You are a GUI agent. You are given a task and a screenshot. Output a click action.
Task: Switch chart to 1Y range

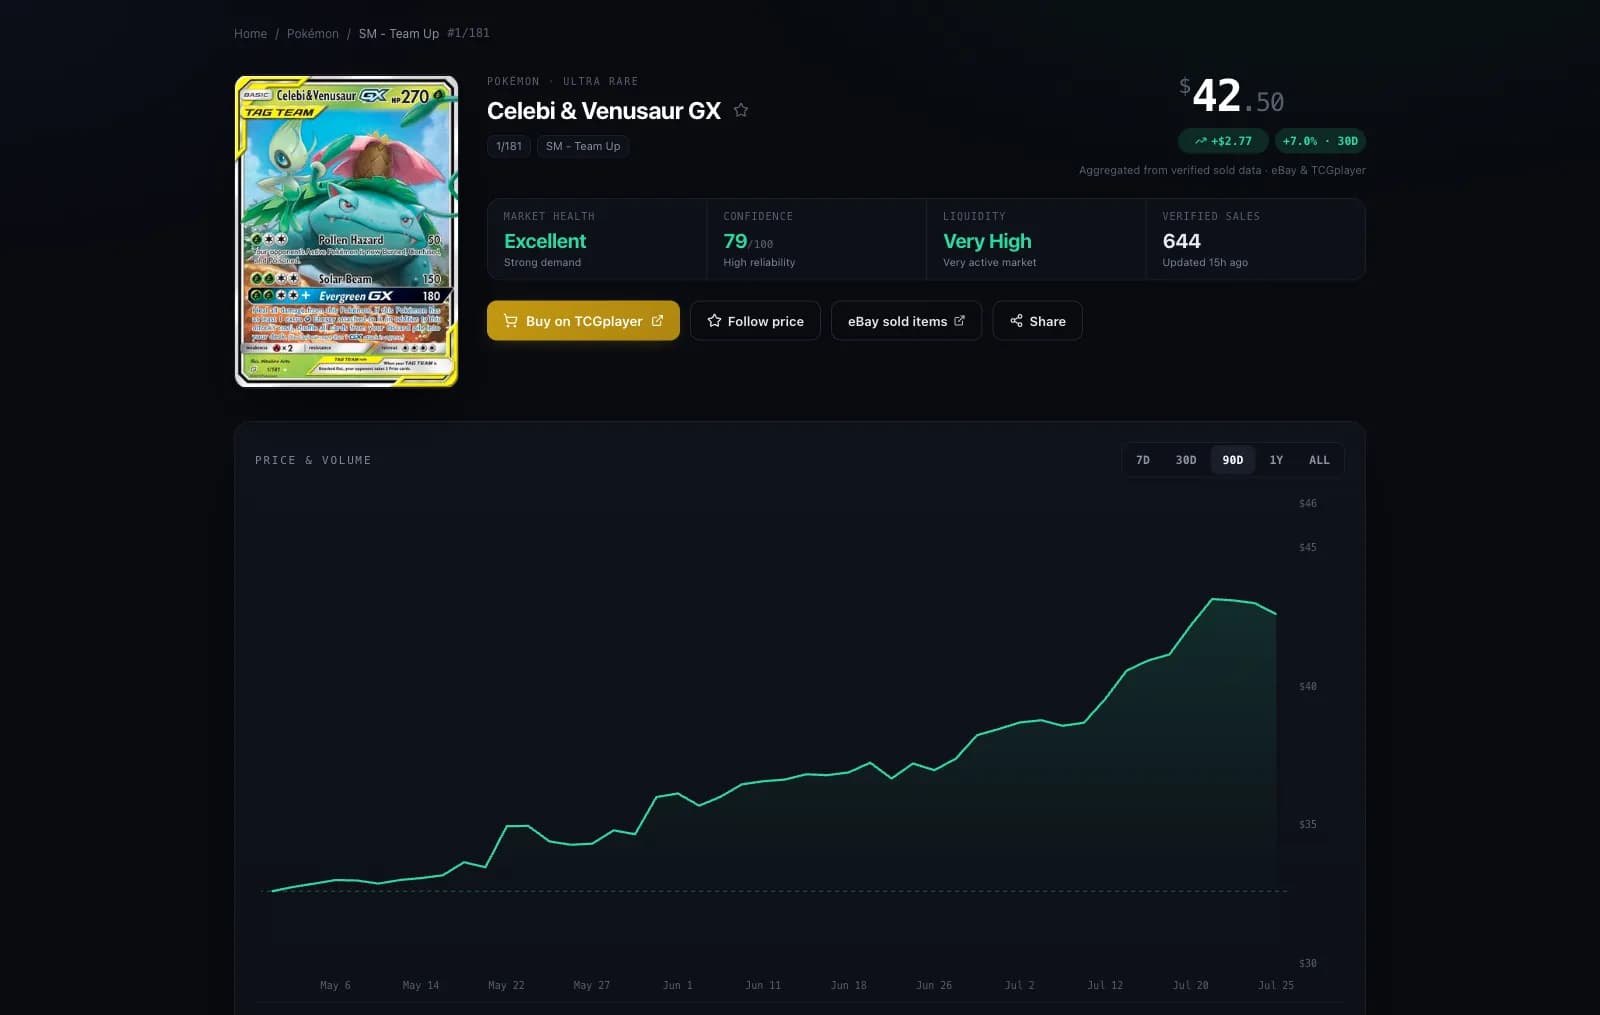pyautogui.click(x=1276, y=460)
